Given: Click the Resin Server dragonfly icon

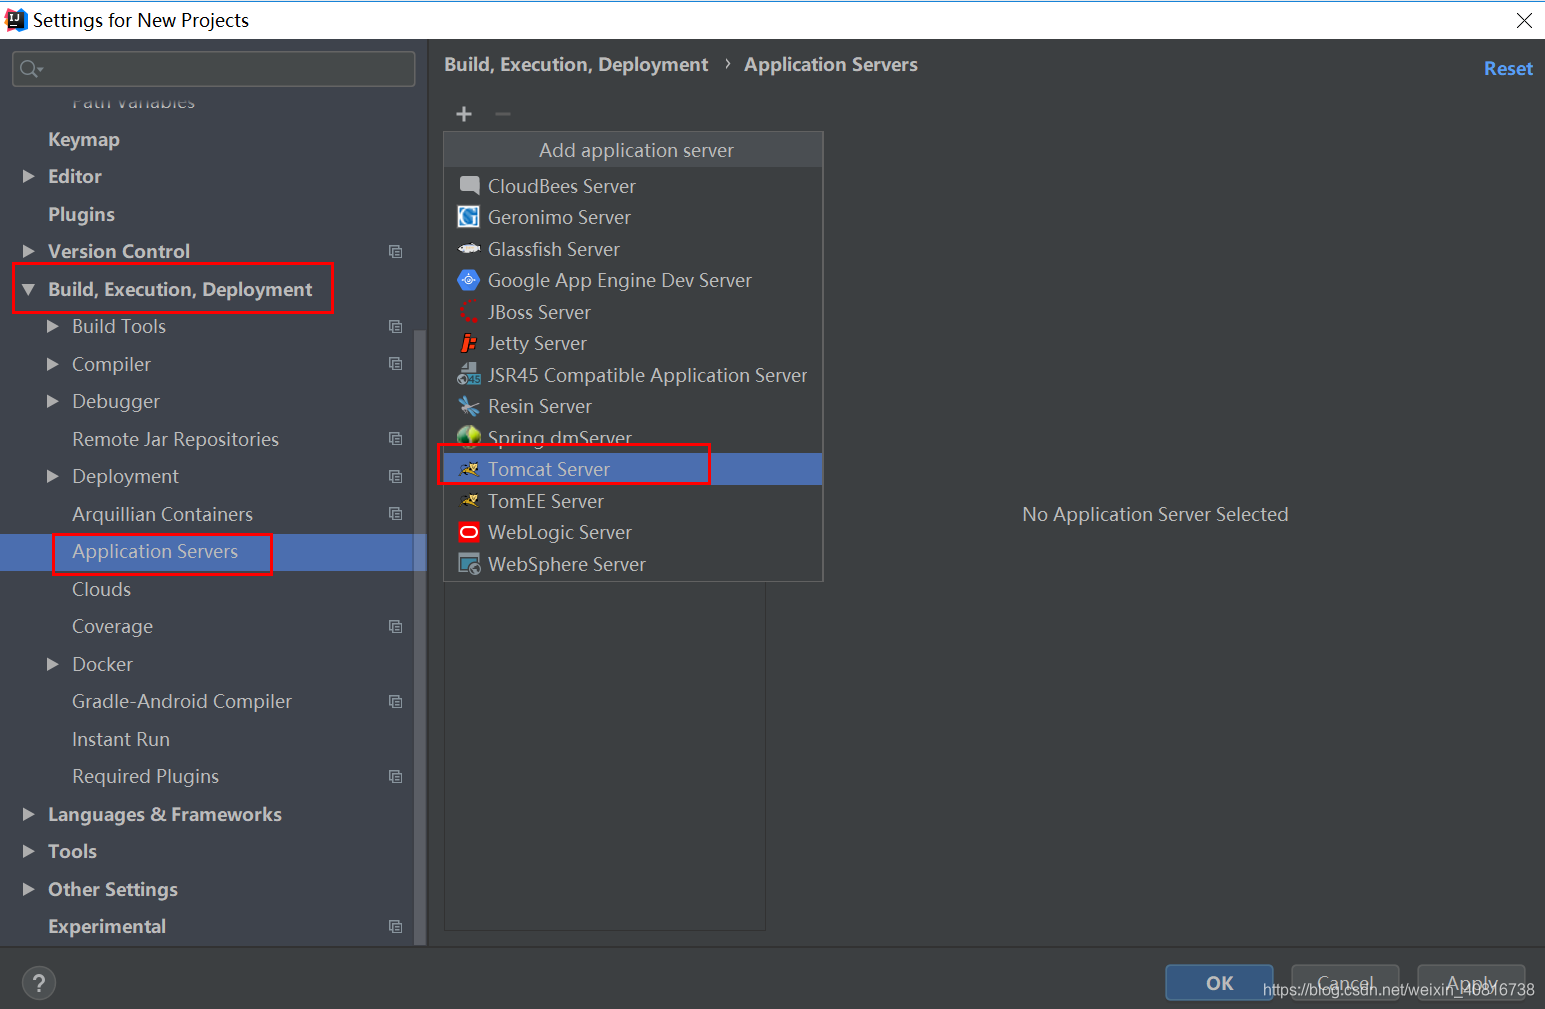Looking at the screenshot, I should [469, 406].
